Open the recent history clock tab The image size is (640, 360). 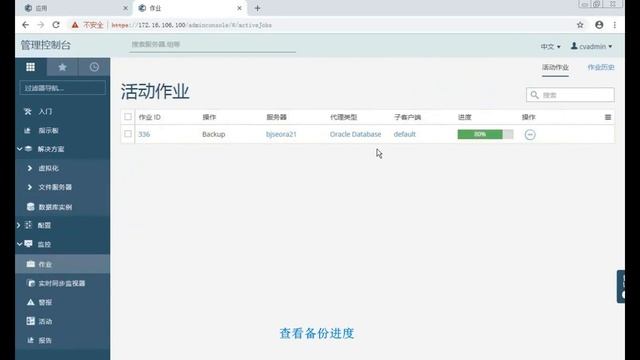point(94,67)
